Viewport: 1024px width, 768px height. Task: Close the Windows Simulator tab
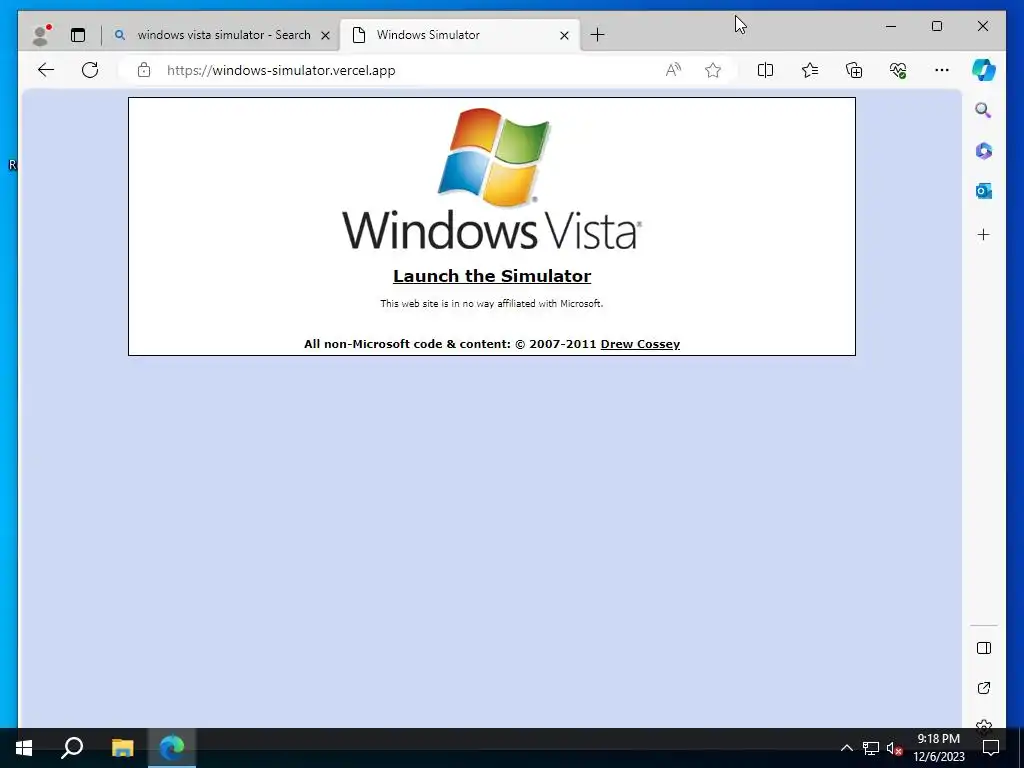coord(564,35)
